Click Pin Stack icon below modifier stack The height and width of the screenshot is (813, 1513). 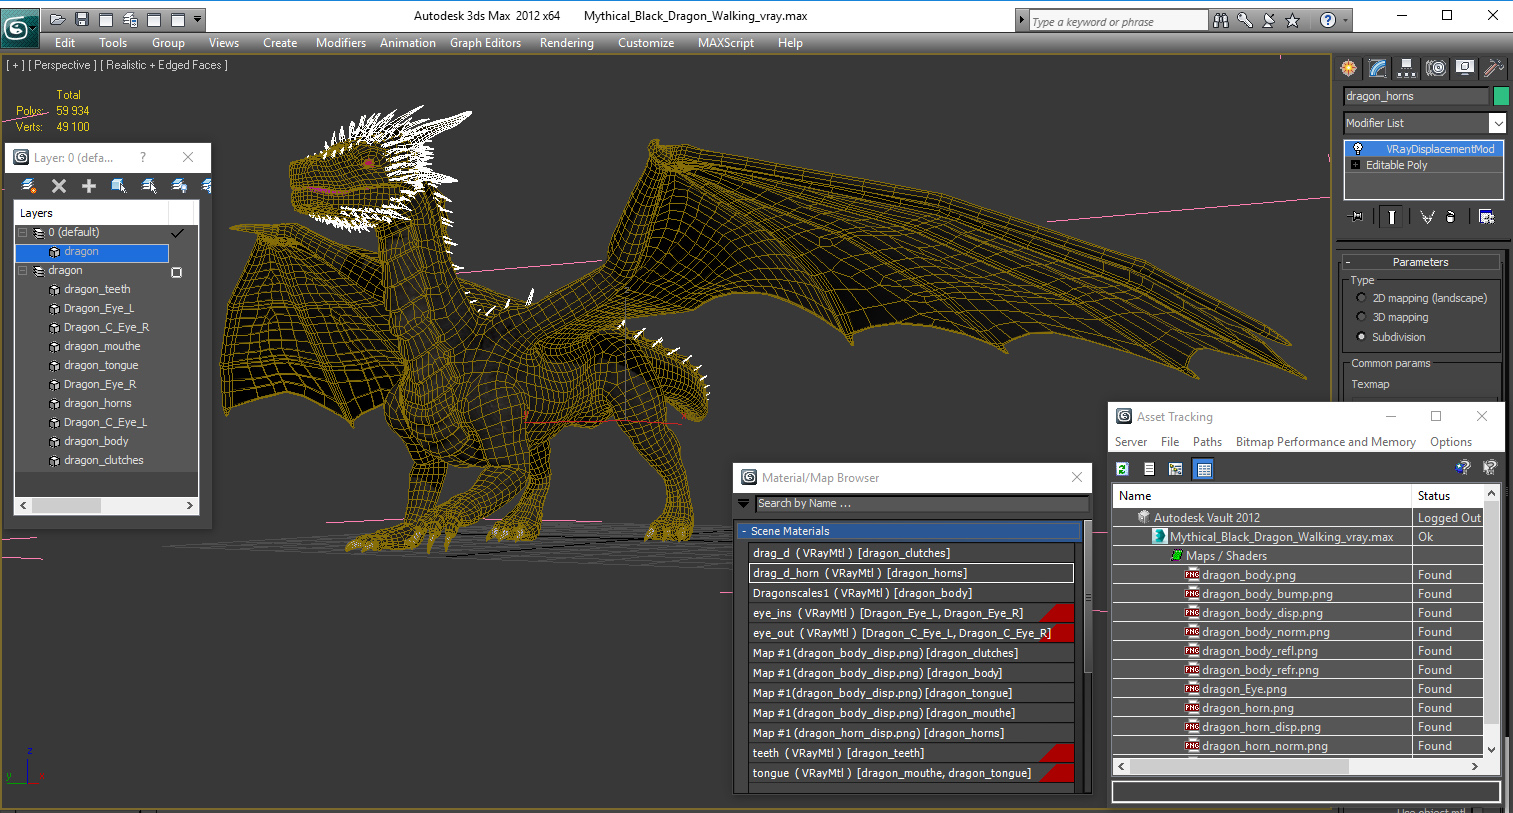1356,216
